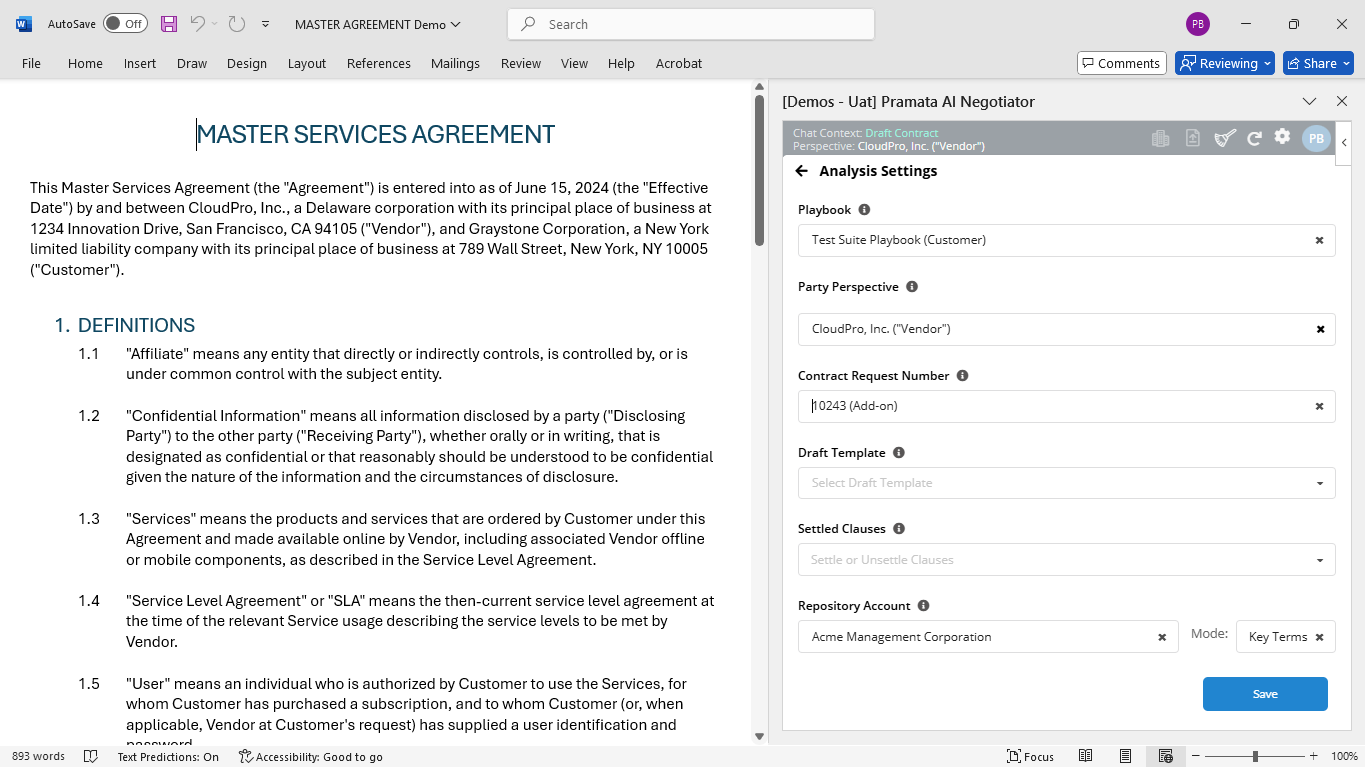Click the 893 words count in status bar
Image resolution: width=1365 pixels, height=767 pixels.
click(x=38, y=757)
